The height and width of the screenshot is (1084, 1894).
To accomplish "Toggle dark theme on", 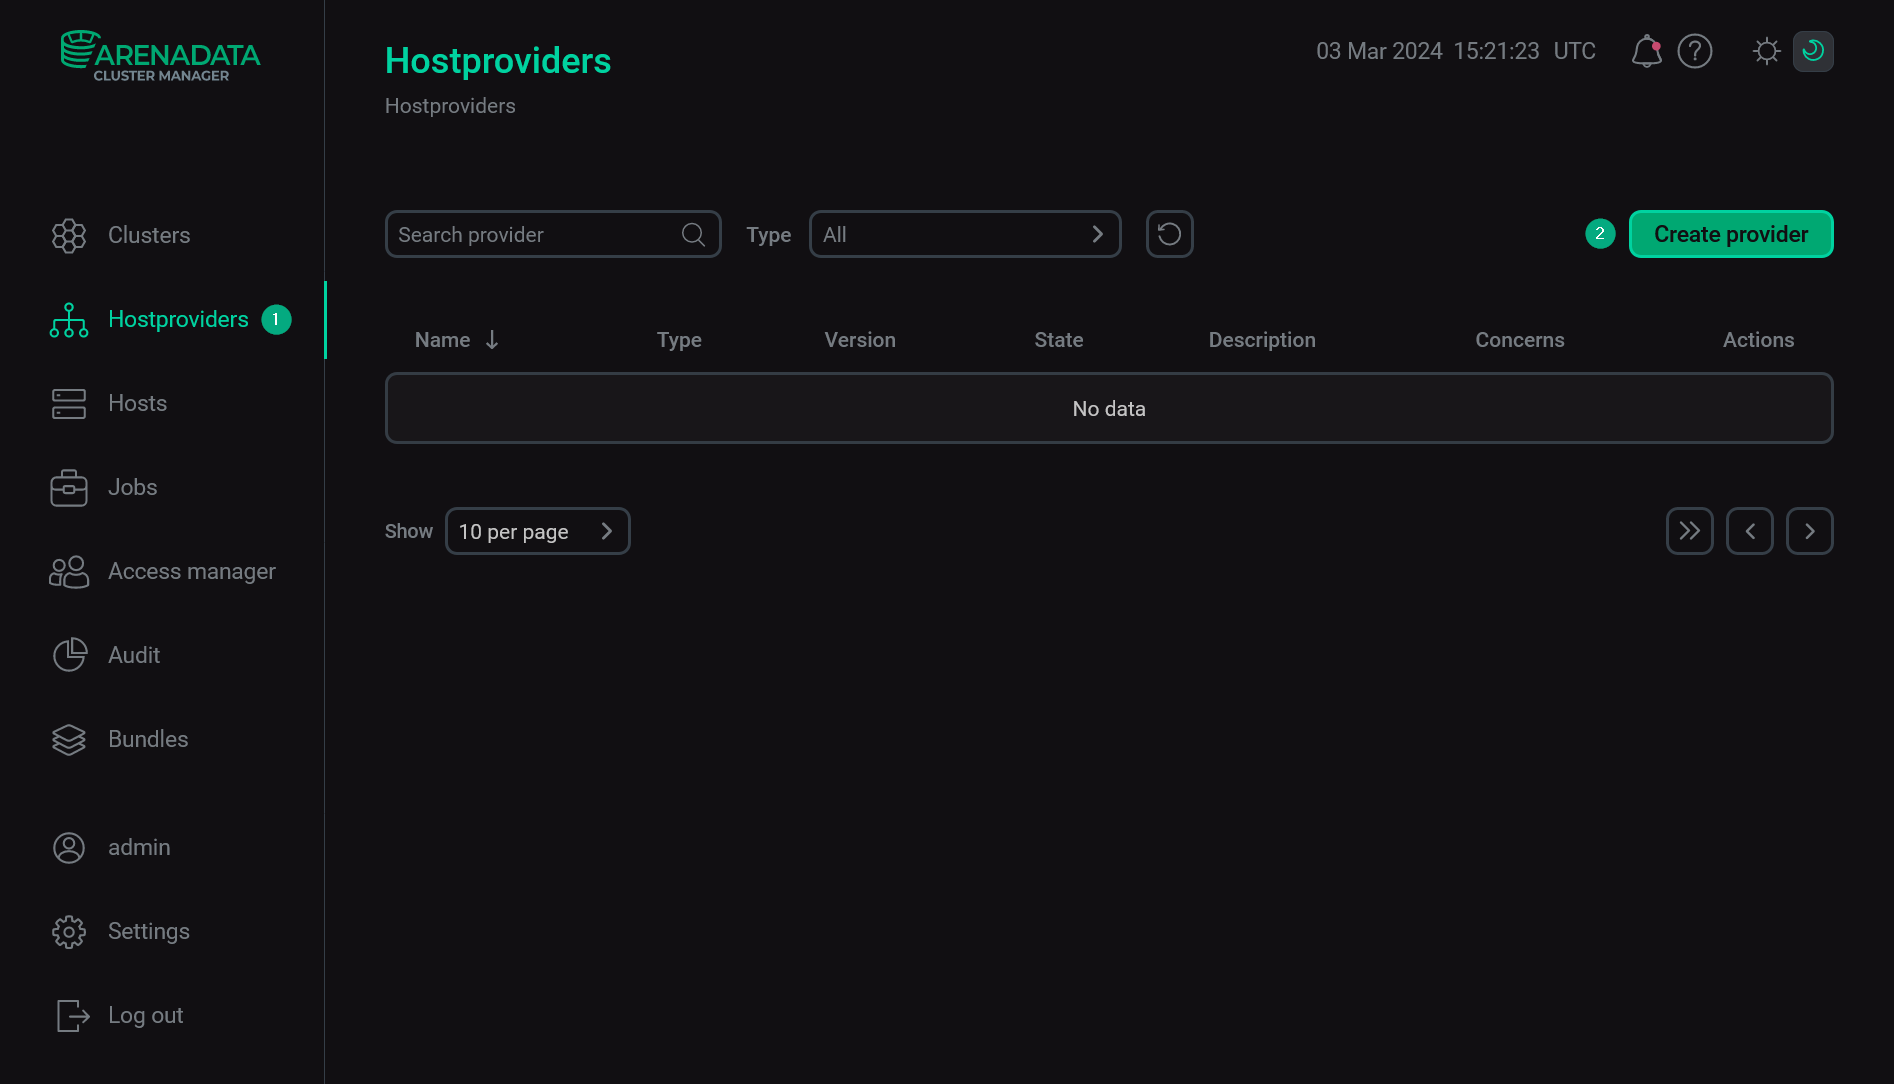I will click(1813, 50).
